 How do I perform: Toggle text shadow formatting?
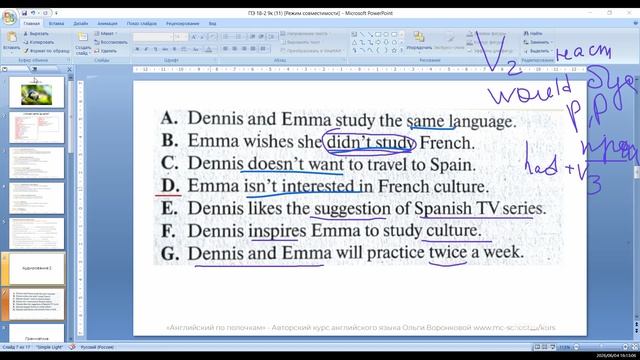coord(174,49)
